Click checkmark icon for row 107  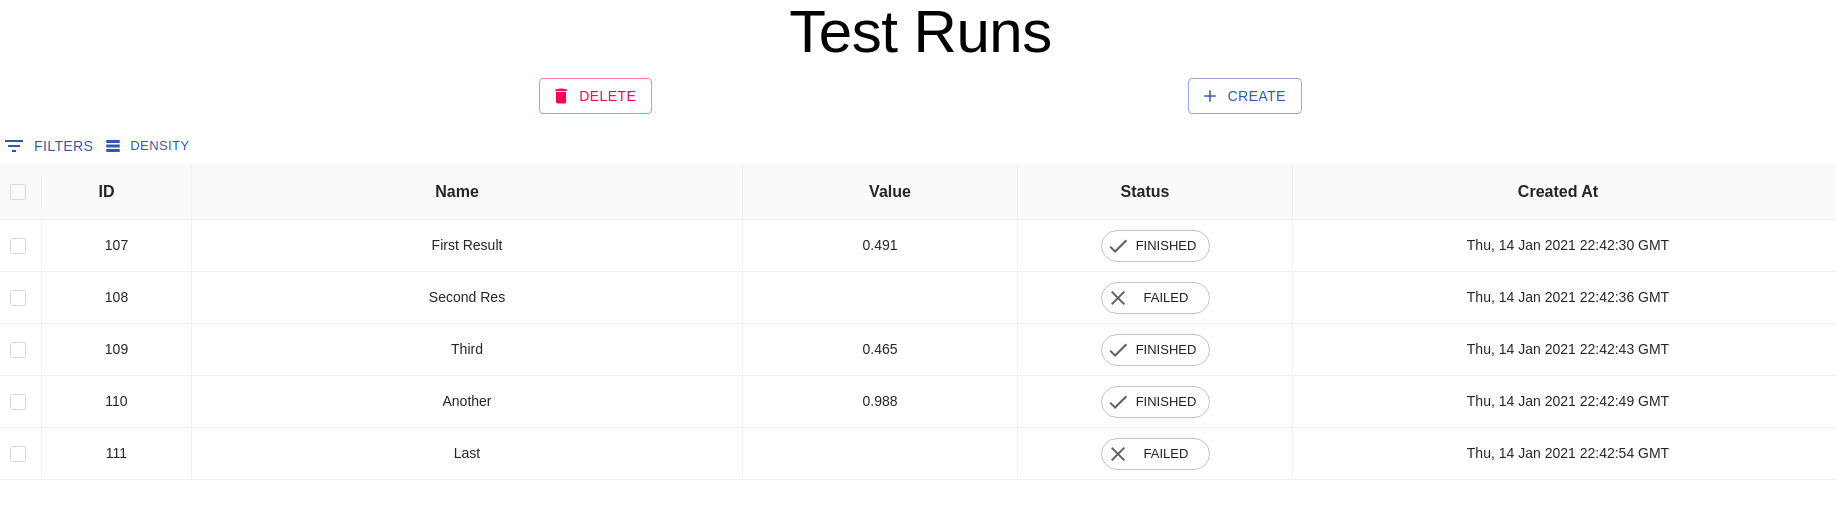click(x=1118, y=246)
